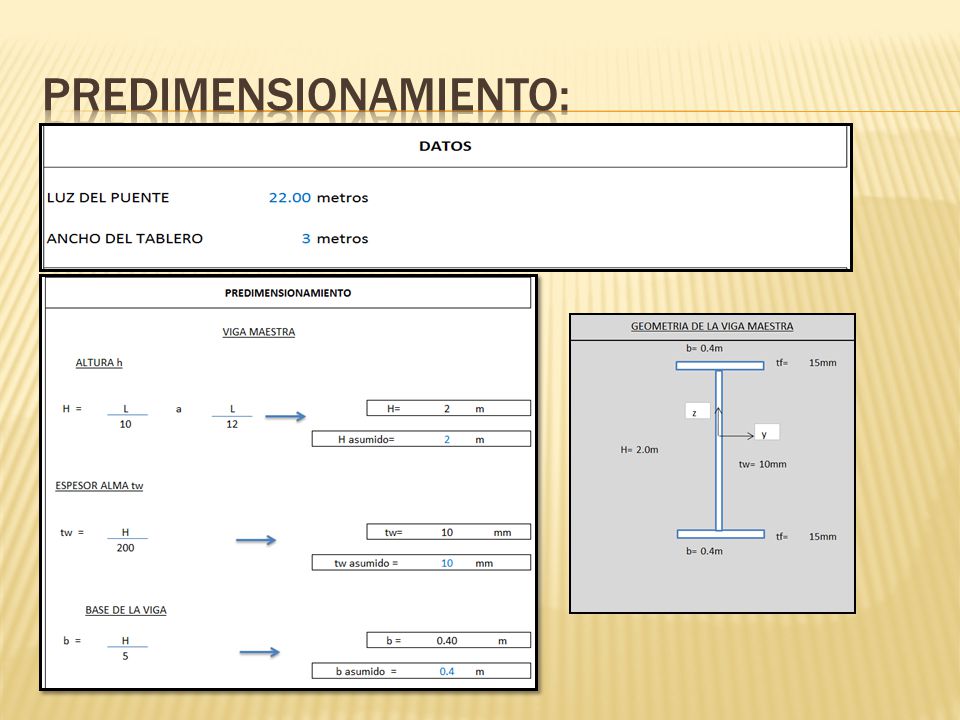Viewport: 960px width, 720px height.
Task: Click the small bold "PREDIMENSIONAMIENTO" table header
Action: [x=288, y=293]
